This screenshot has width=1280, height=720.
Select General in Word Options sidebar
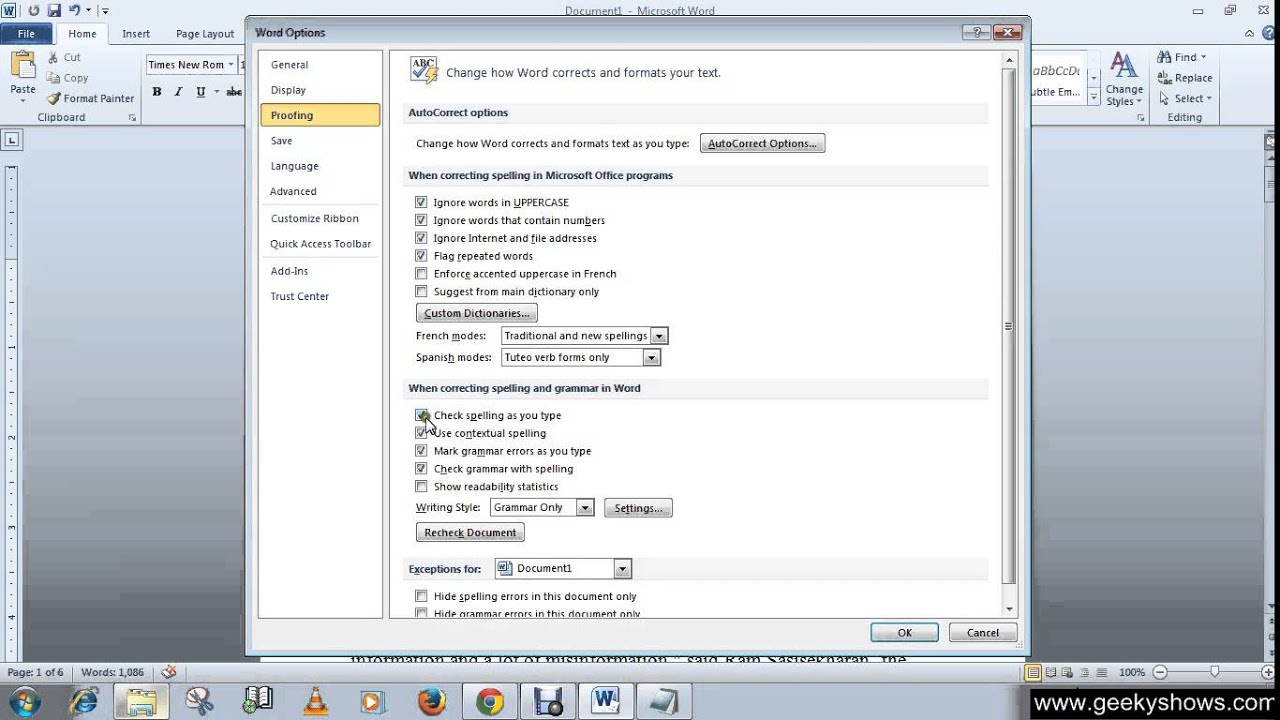320,65
